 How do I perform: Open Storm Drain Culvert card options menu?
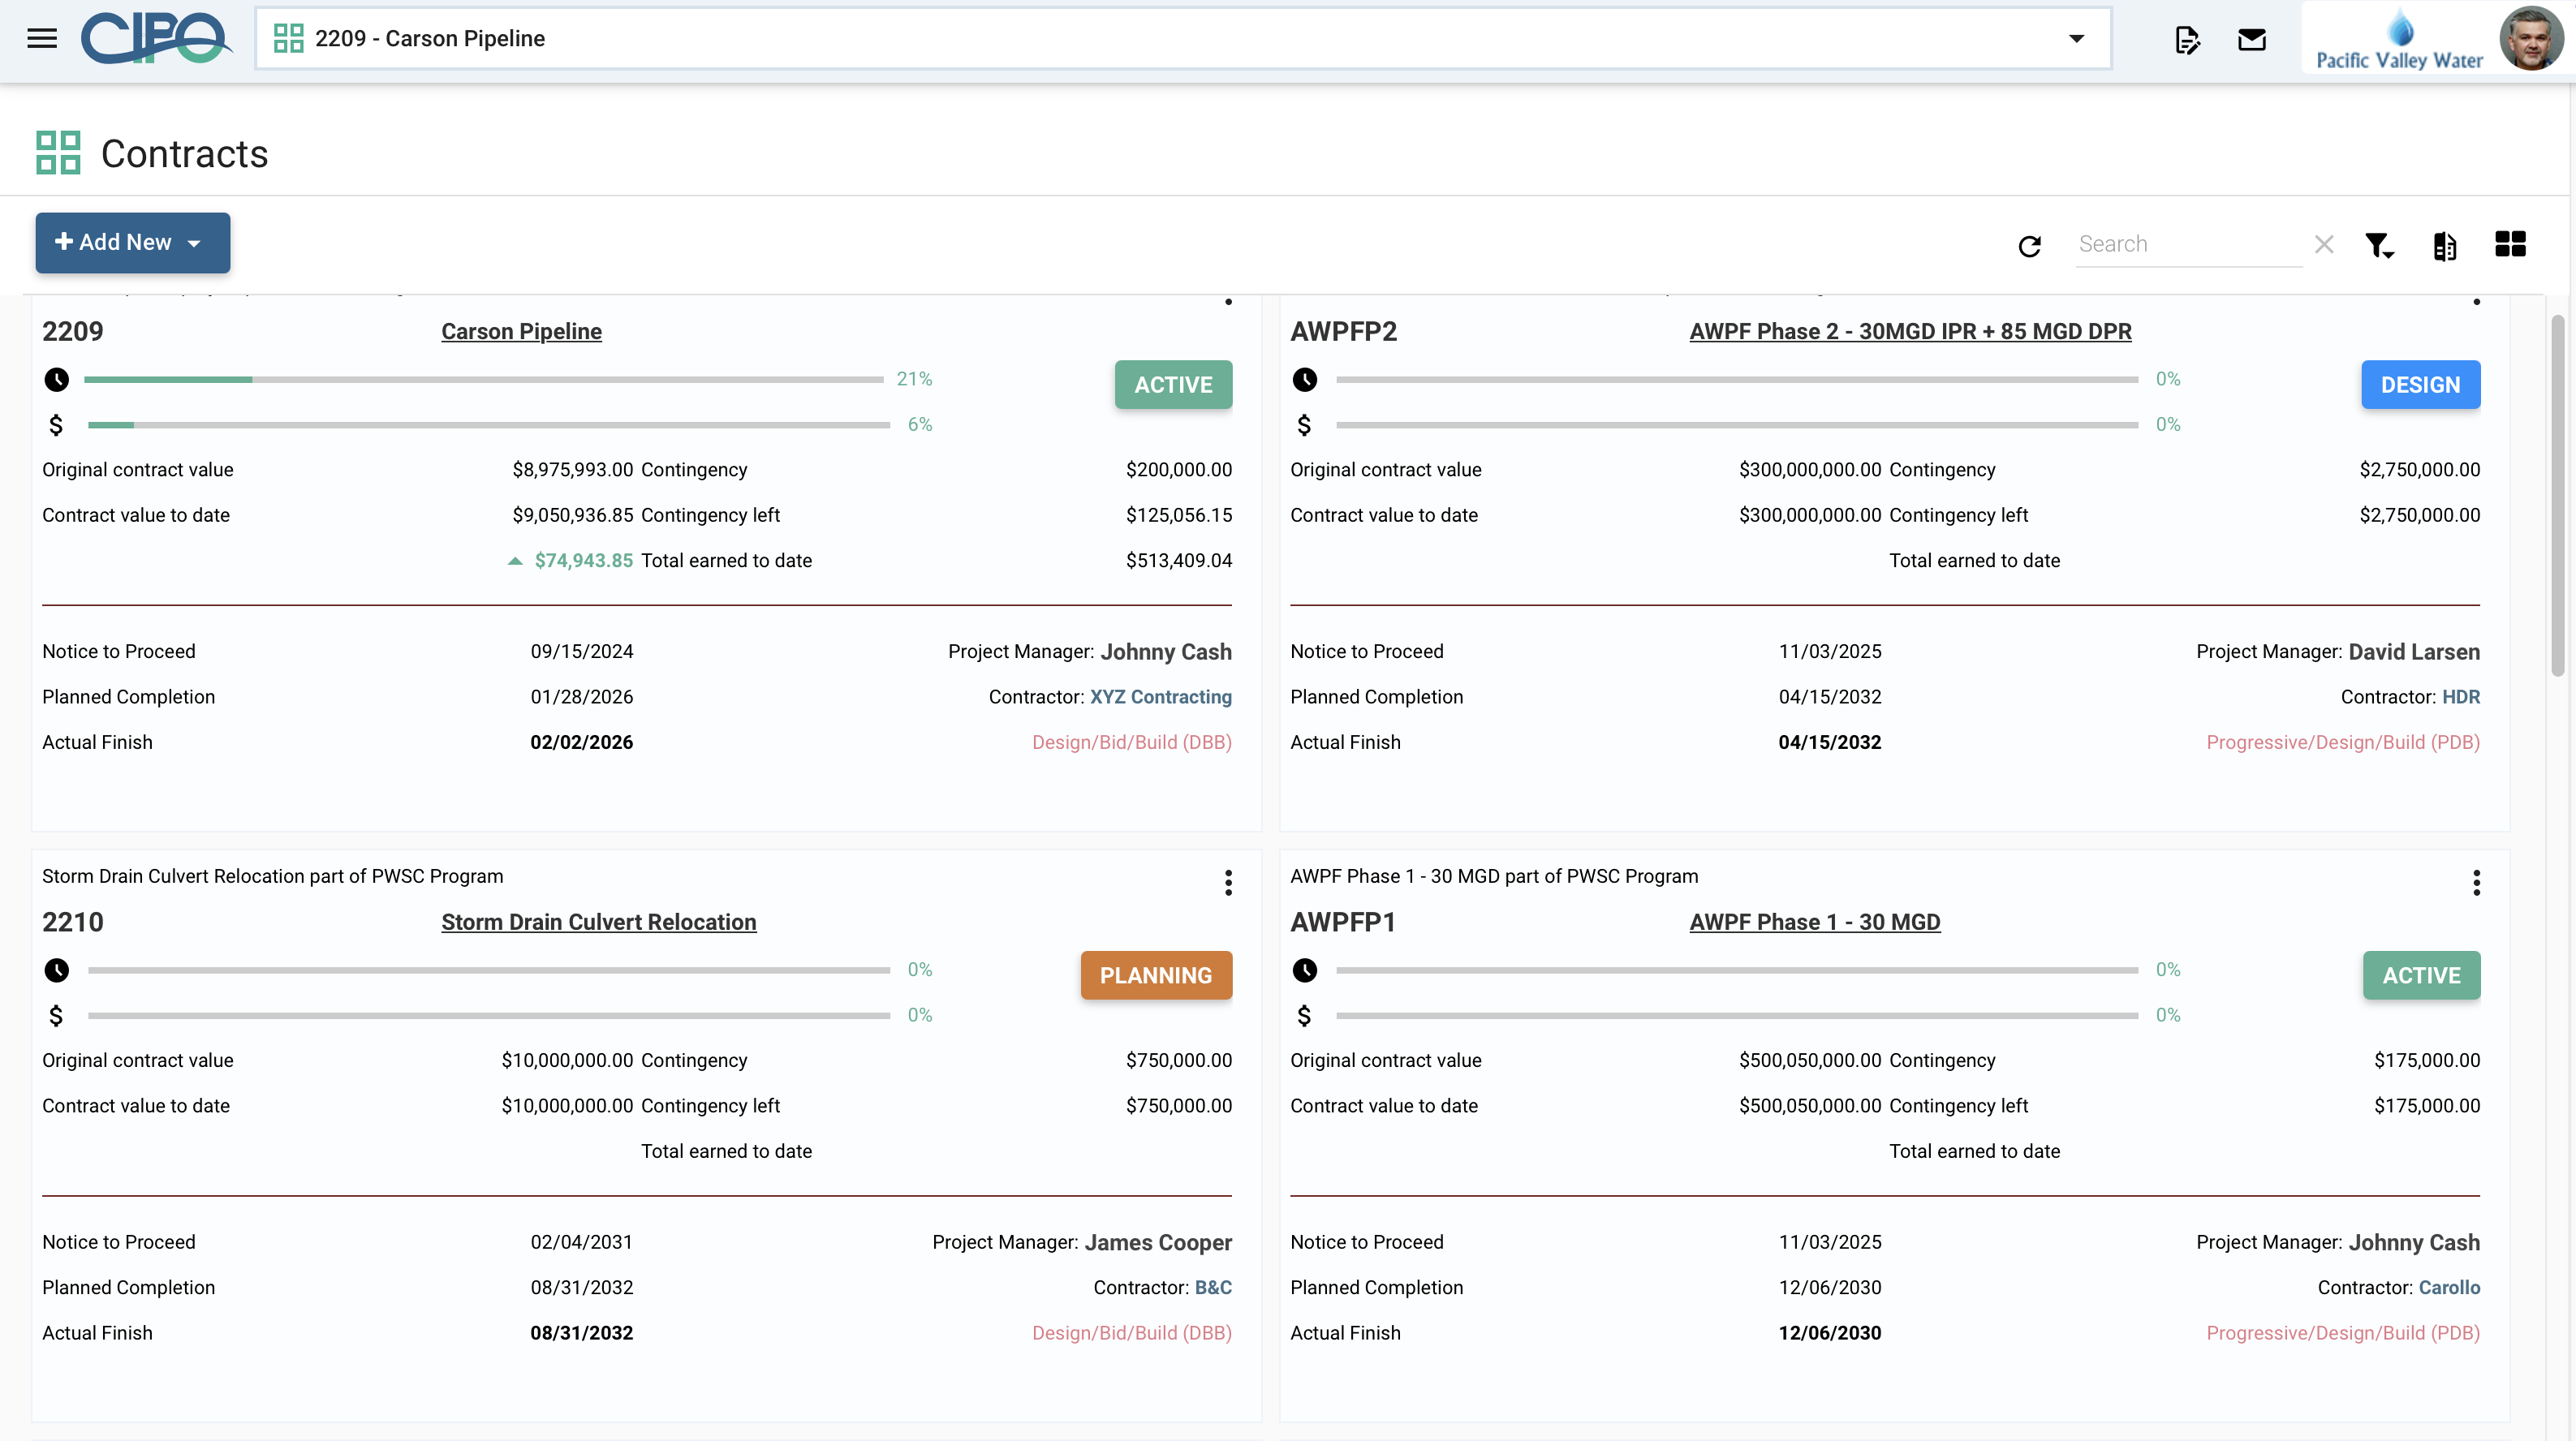point(1228,882)
